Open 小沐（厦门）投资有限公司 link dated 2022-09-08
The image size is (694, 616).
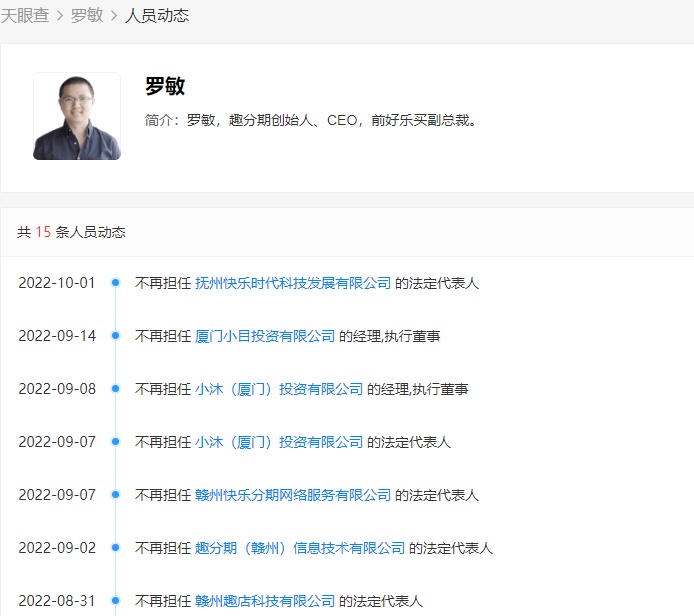tap(279, 389)
